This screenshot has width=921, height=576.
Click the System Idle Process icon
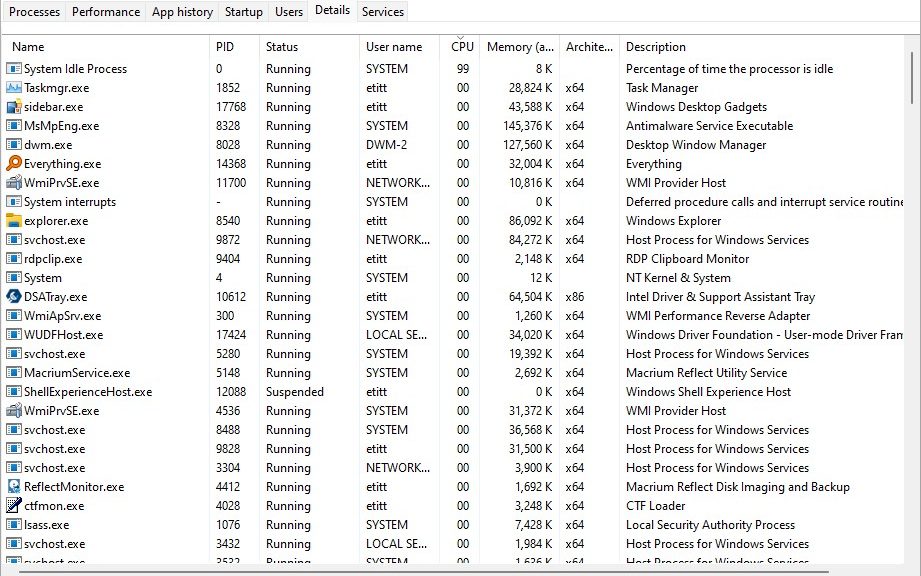14,69
